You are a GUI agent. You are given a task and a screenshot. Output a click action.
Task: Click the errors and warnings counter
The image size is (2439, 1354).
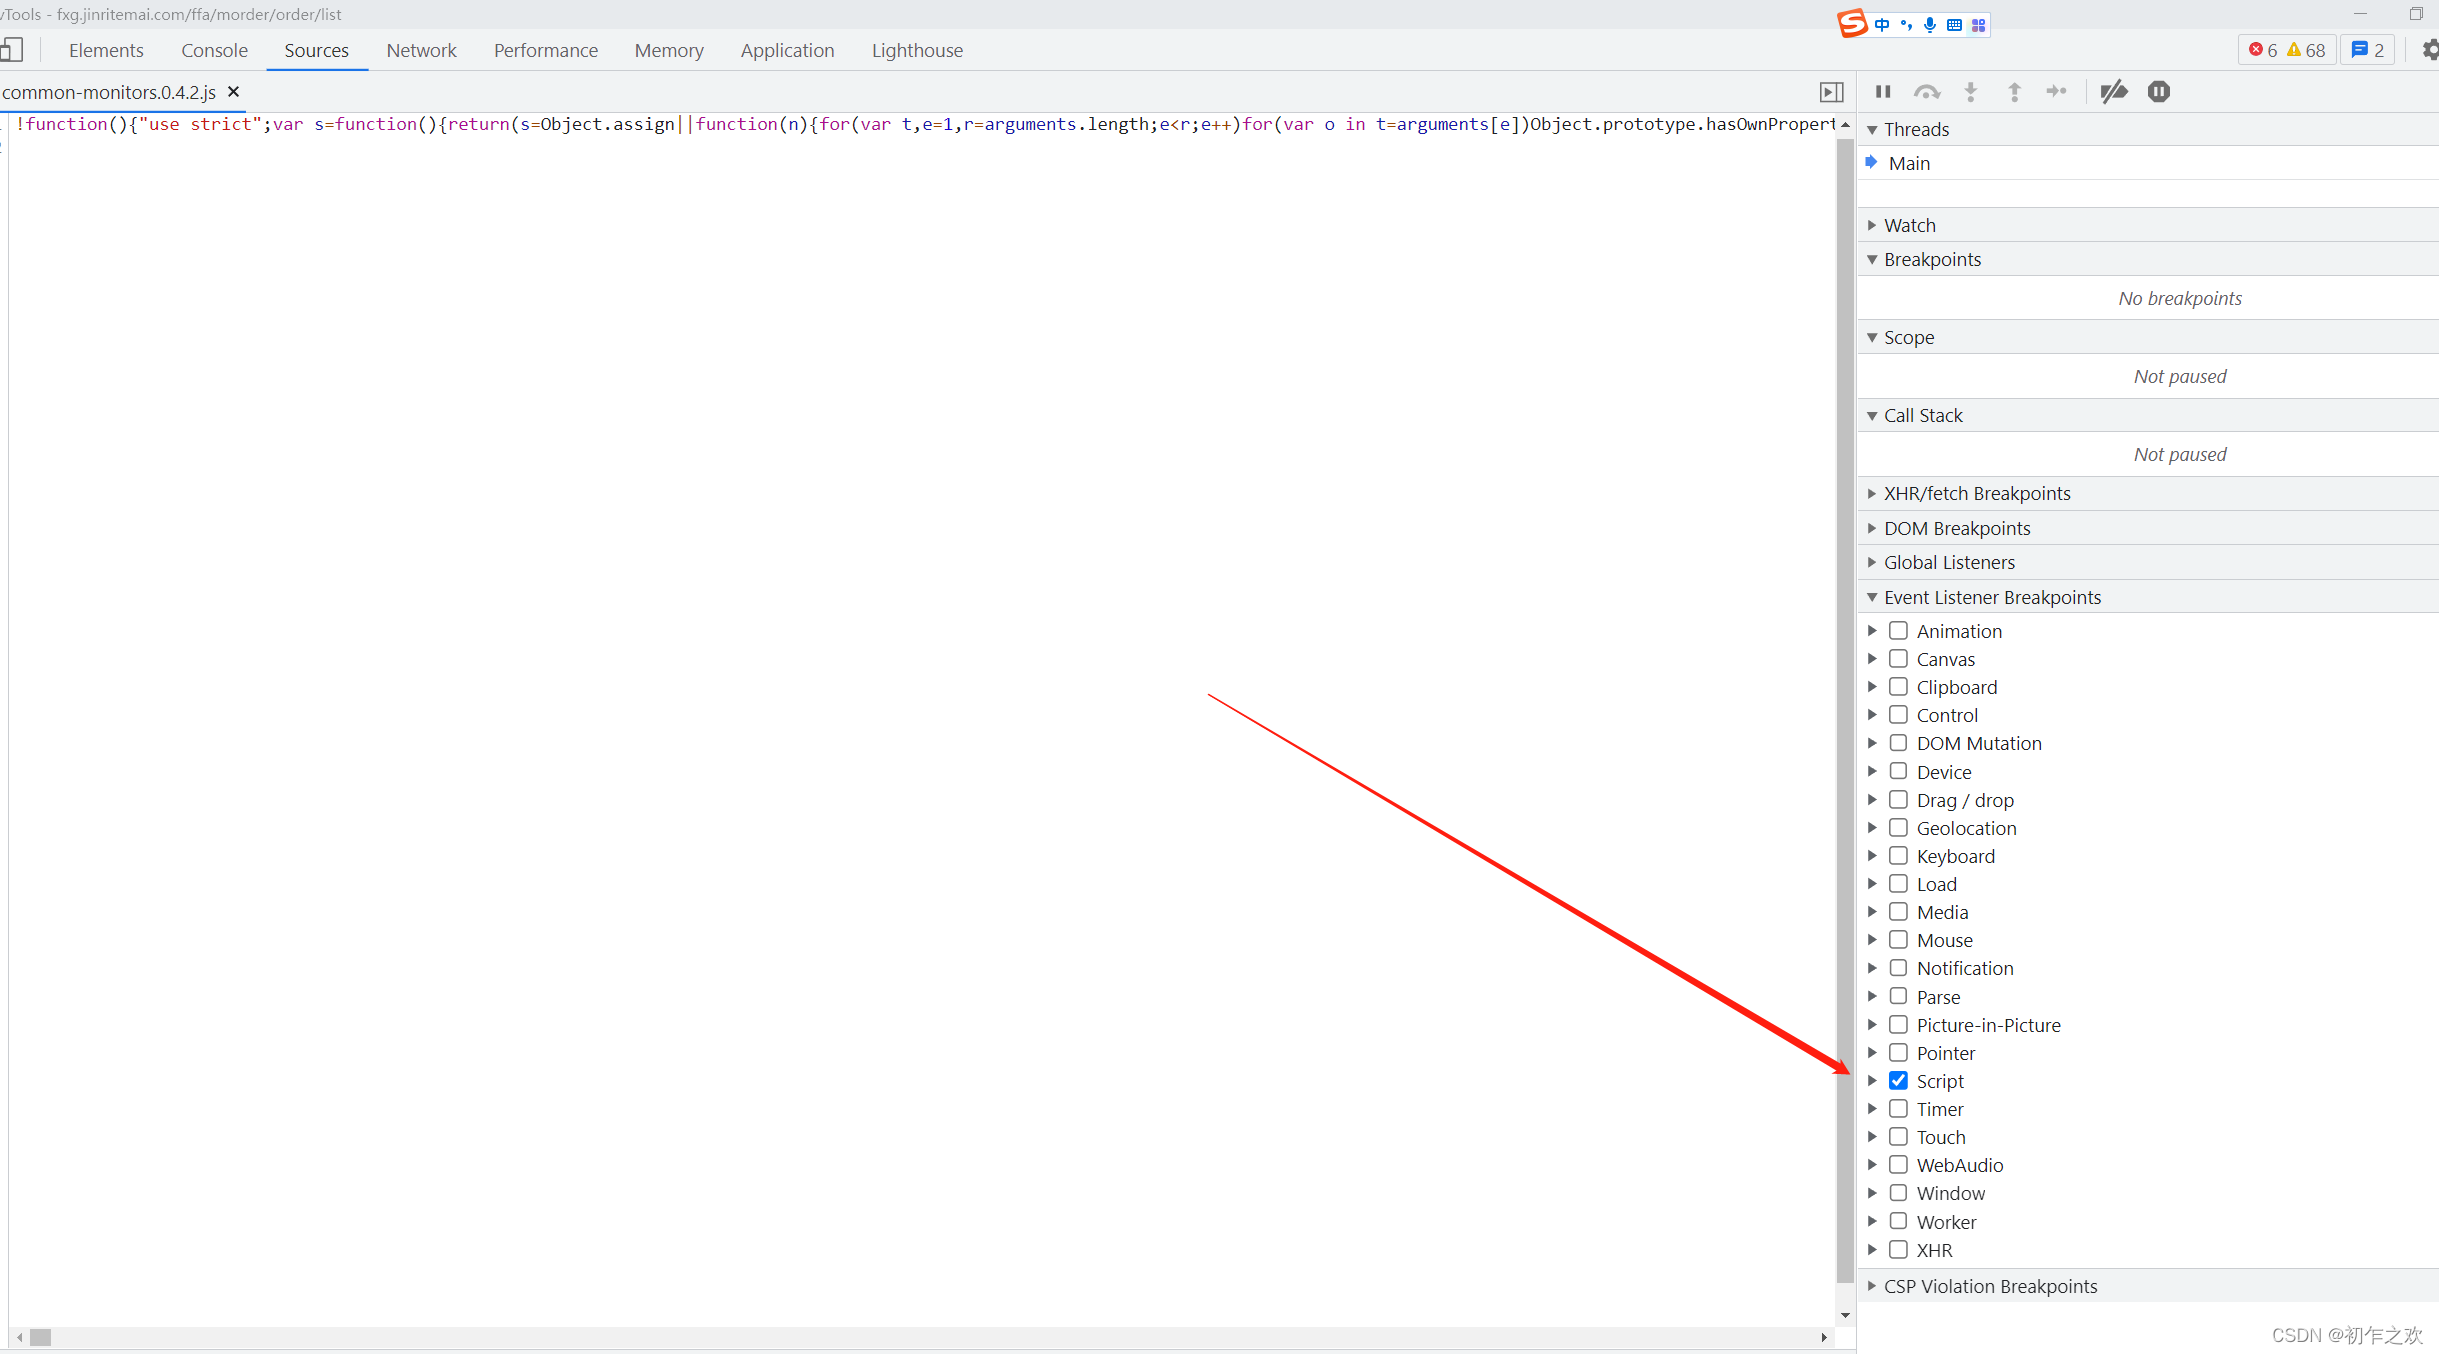click(x=2286, y=50)
